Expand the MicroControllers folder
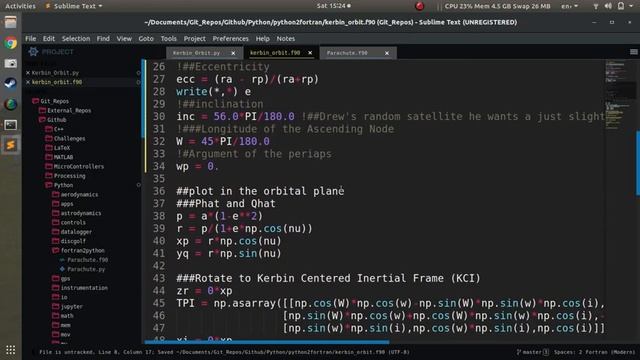The width and height of the screenshot is (640, 360). coord(75,167)
